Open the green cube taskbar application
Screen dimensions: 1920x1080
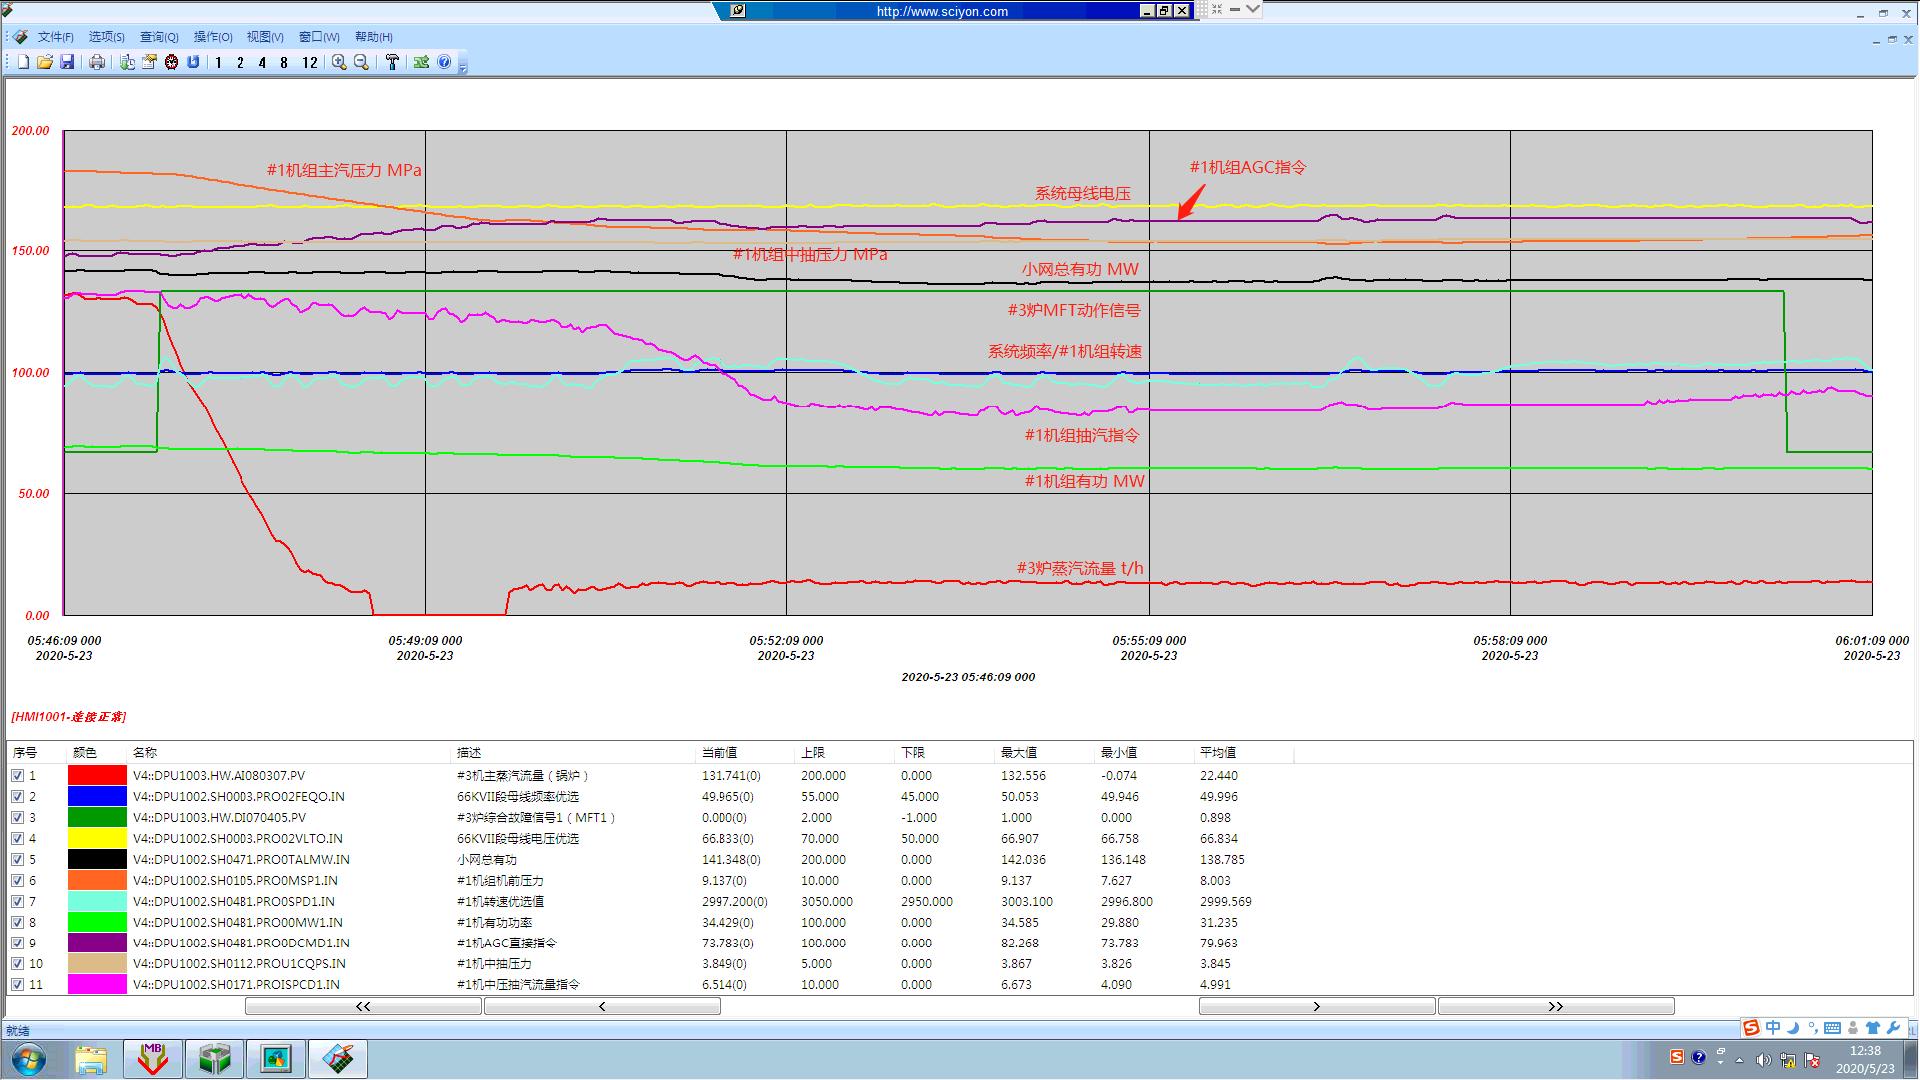[214, 1058]
